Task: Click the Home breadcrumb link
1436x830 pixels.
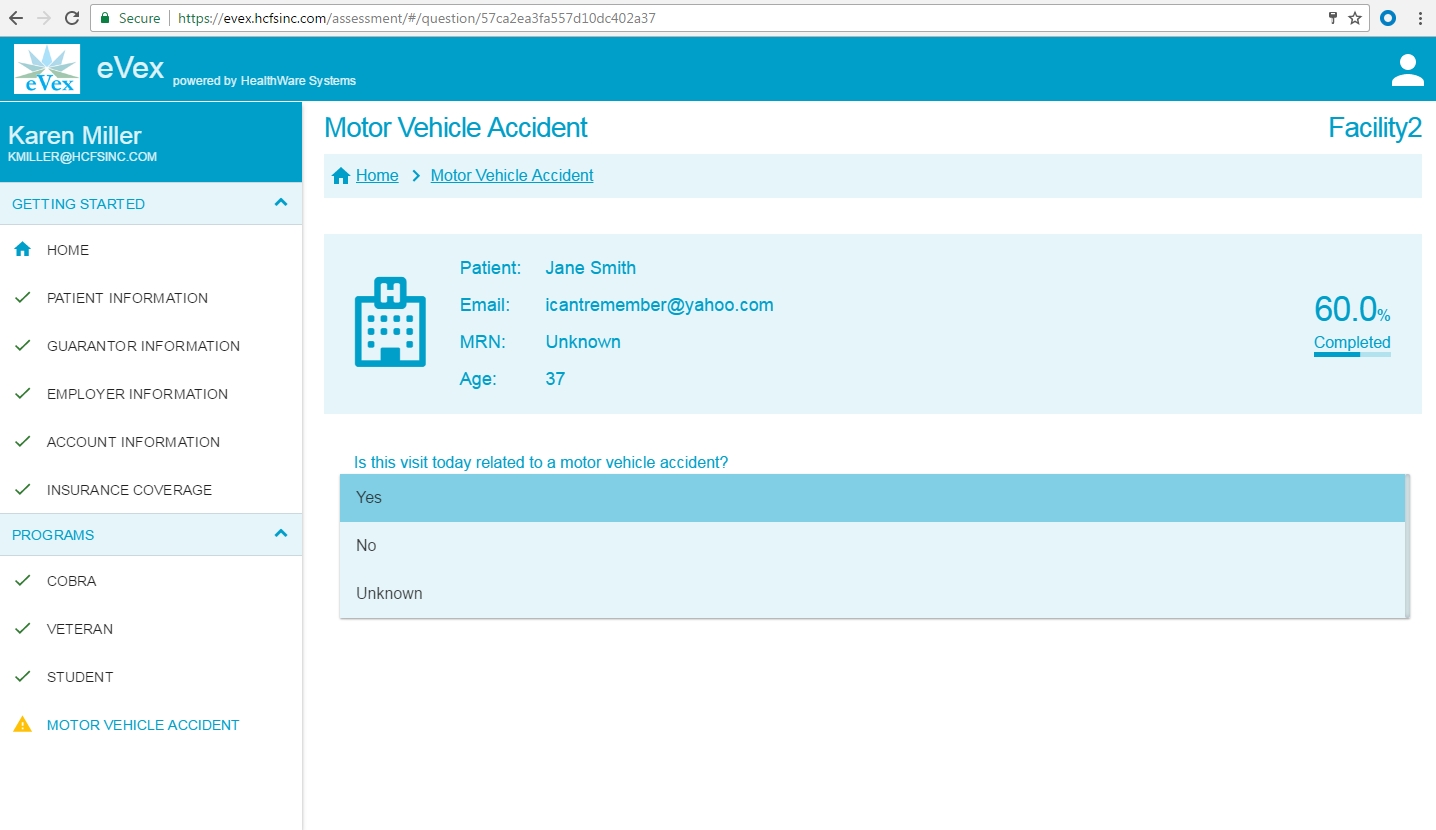Action: click(x=377, y=176)
